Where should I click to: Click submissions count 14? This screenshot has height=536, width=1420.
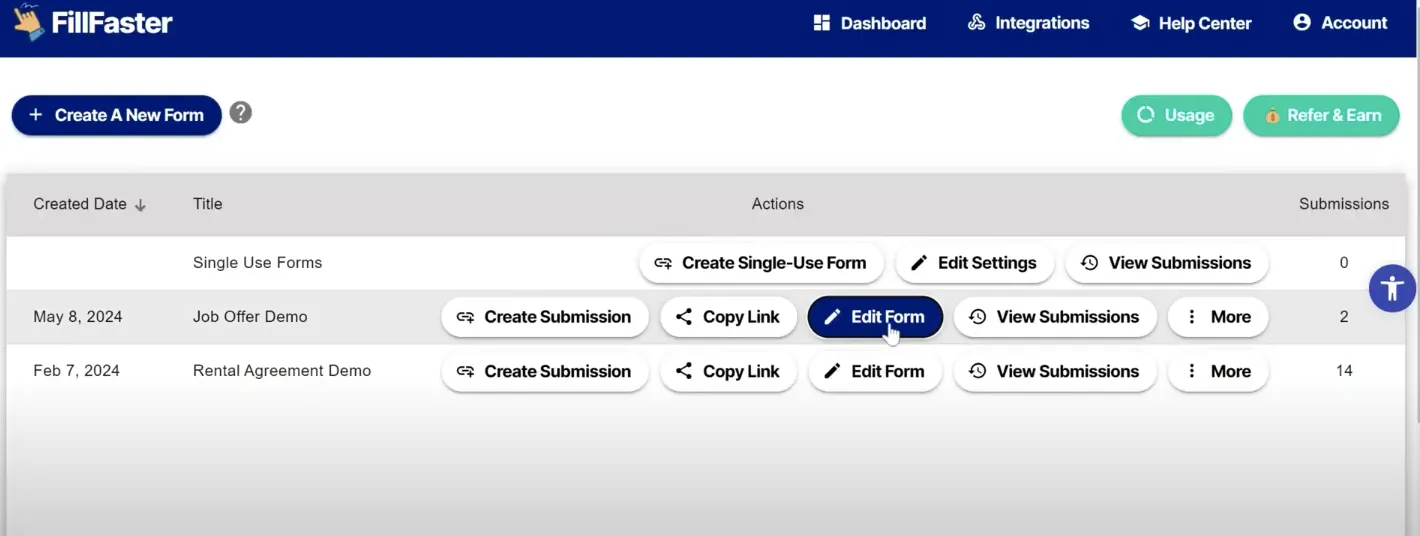1344,371
